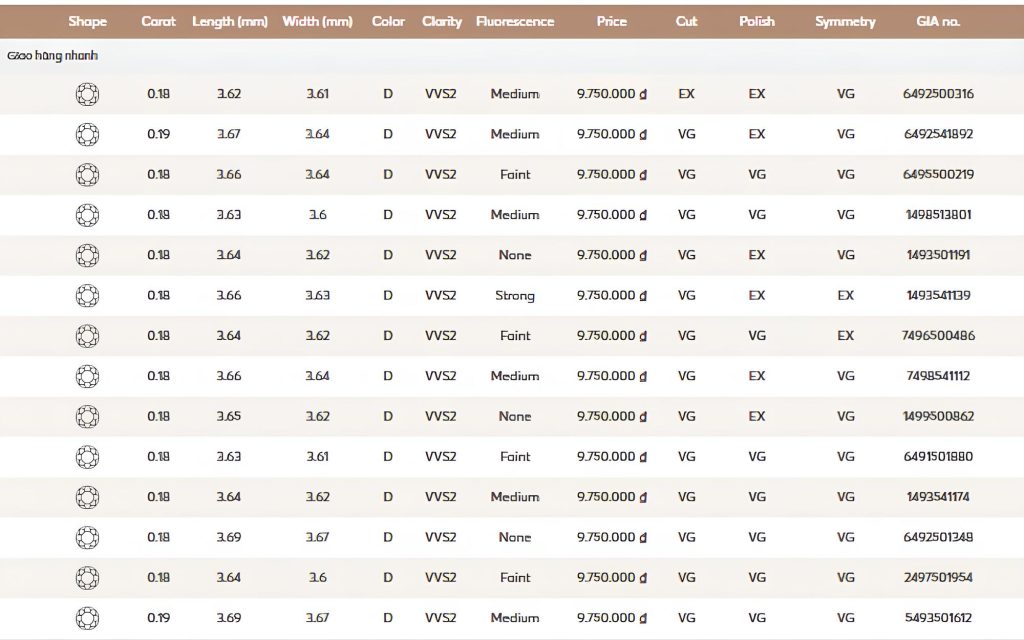Select the round diamond icon for GIA 6491501880
1024x640 pixels.
click(87, 457)
